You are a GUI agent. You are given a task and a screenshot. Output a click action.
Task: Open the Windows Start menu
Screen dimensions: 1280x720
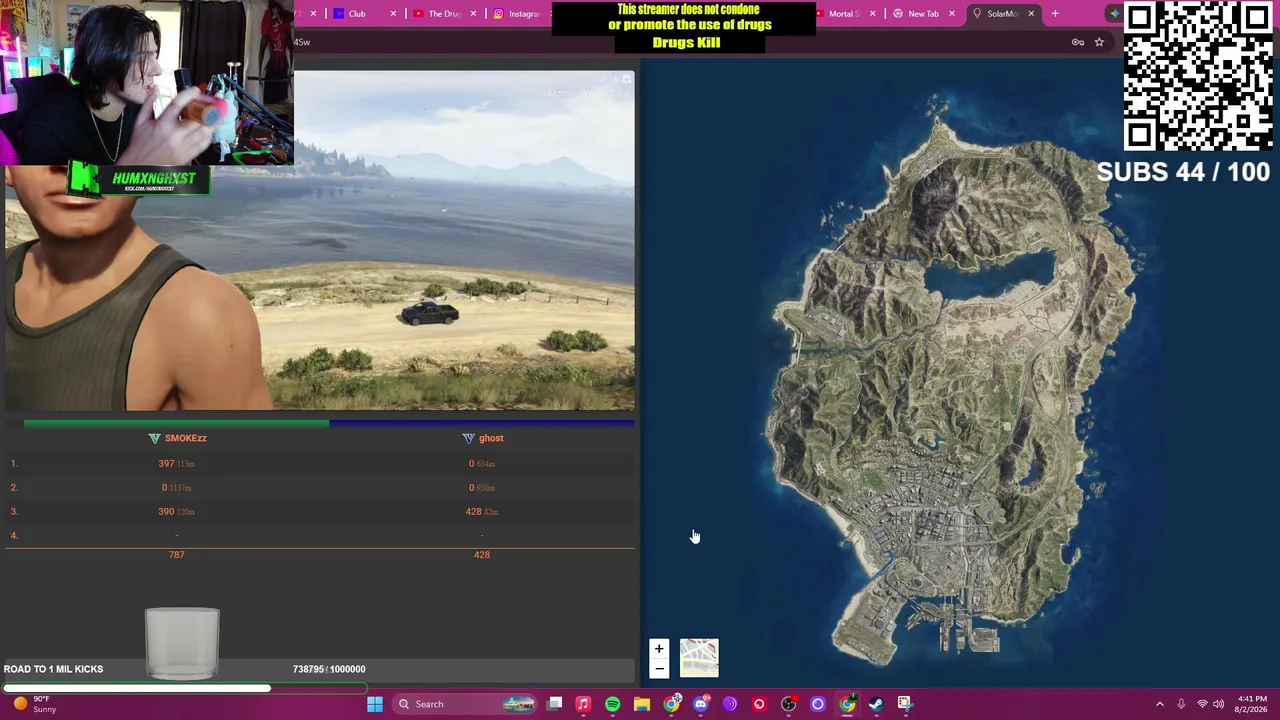tap(375, 704)
